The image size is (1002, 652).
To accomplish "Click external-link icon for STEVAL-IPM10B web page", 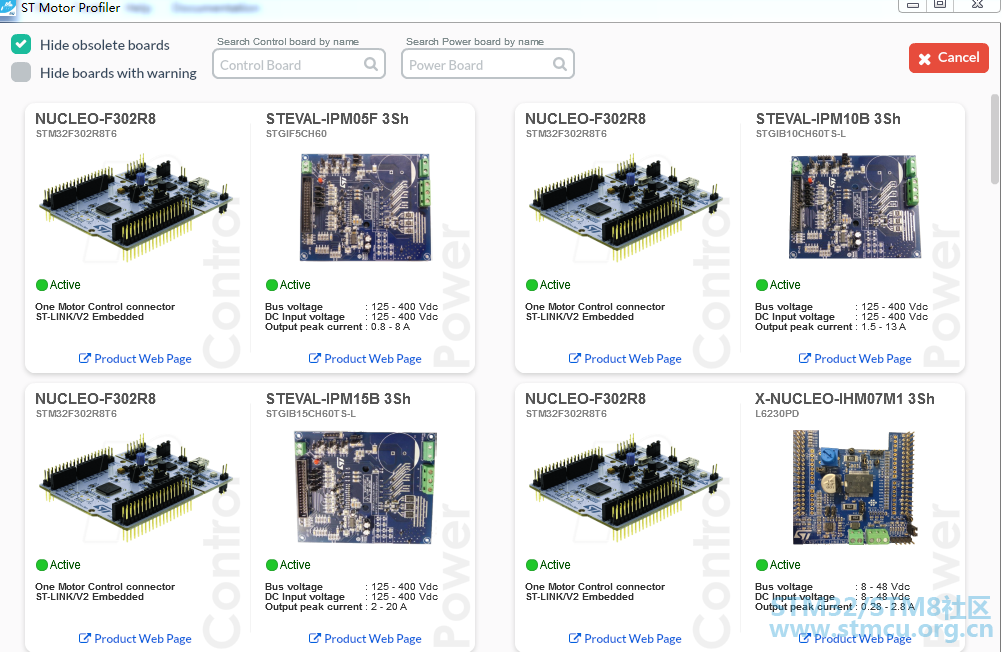I will tap(805, 358).
